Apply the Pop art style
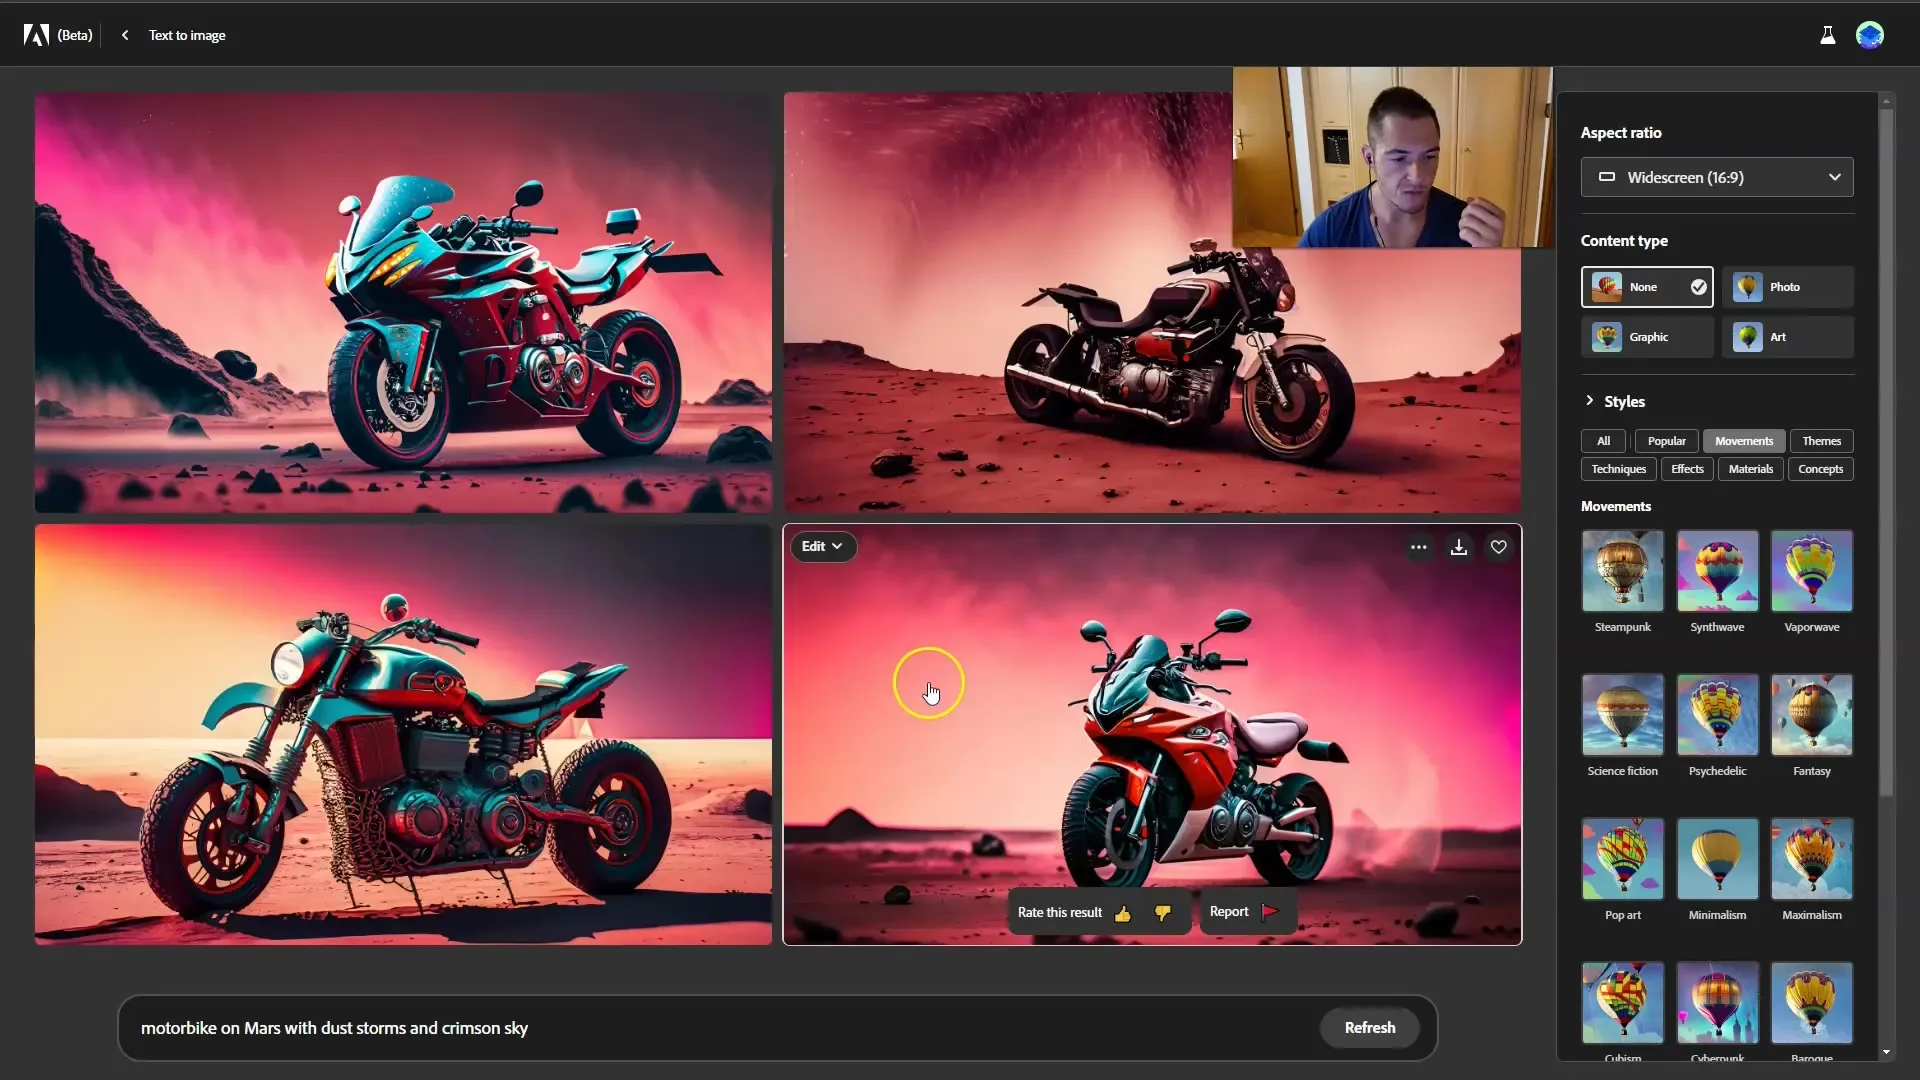Viewport: 1920px width, 1080px height. coord(1622,859)
